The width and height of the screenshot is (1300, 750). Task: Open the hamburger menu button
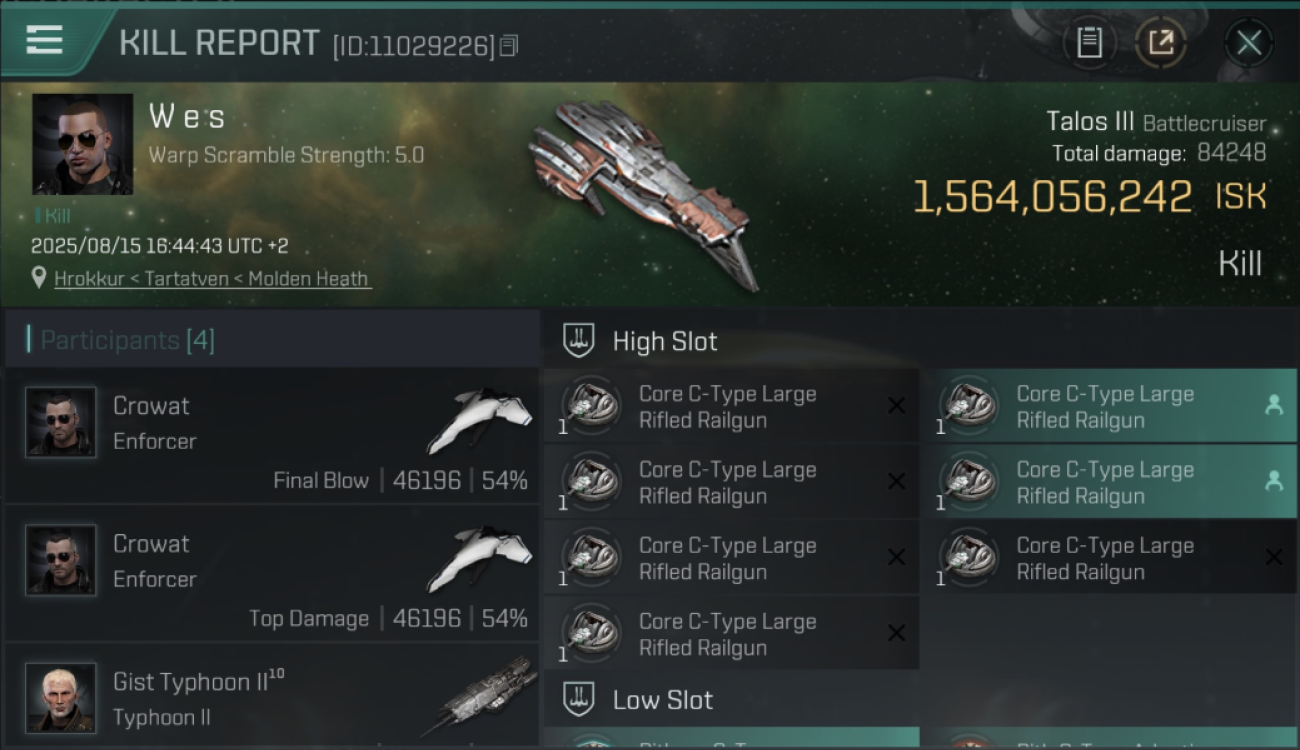pos(44,40)
